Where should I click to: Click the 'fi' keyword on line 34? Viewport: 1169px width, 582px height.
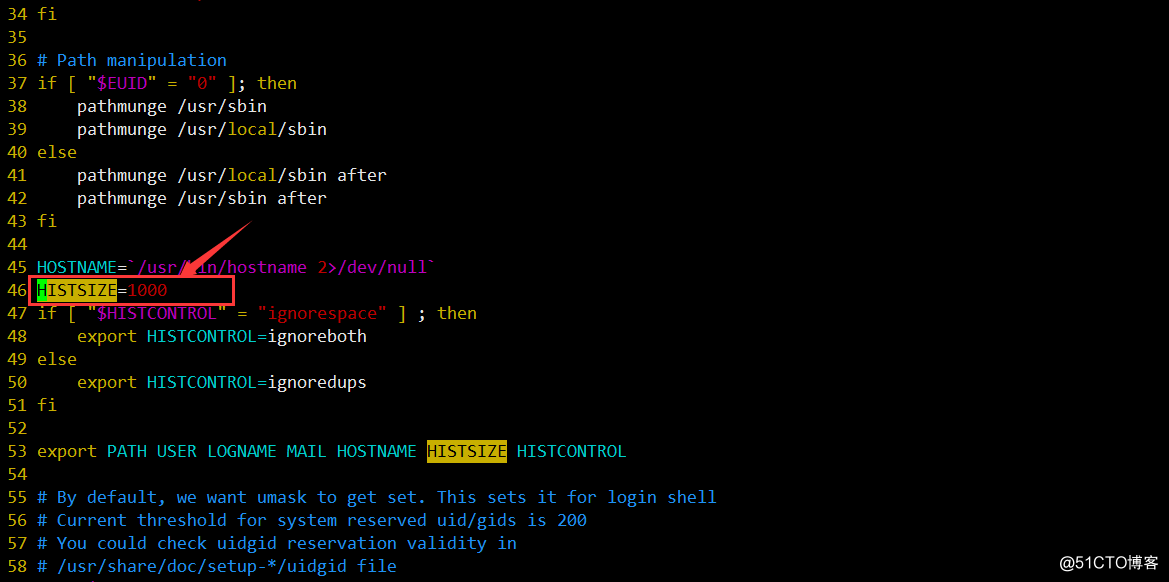(47, 13)
